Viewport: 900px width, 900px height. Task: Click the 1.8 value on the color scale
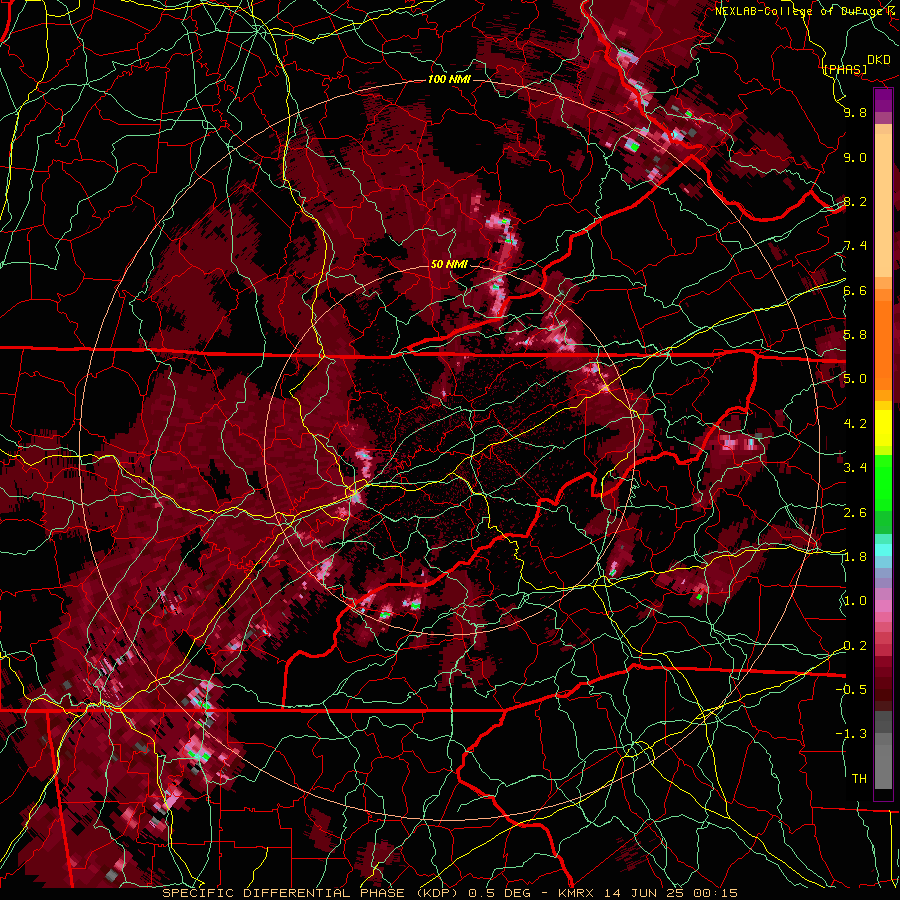click(x=855, y=557)
